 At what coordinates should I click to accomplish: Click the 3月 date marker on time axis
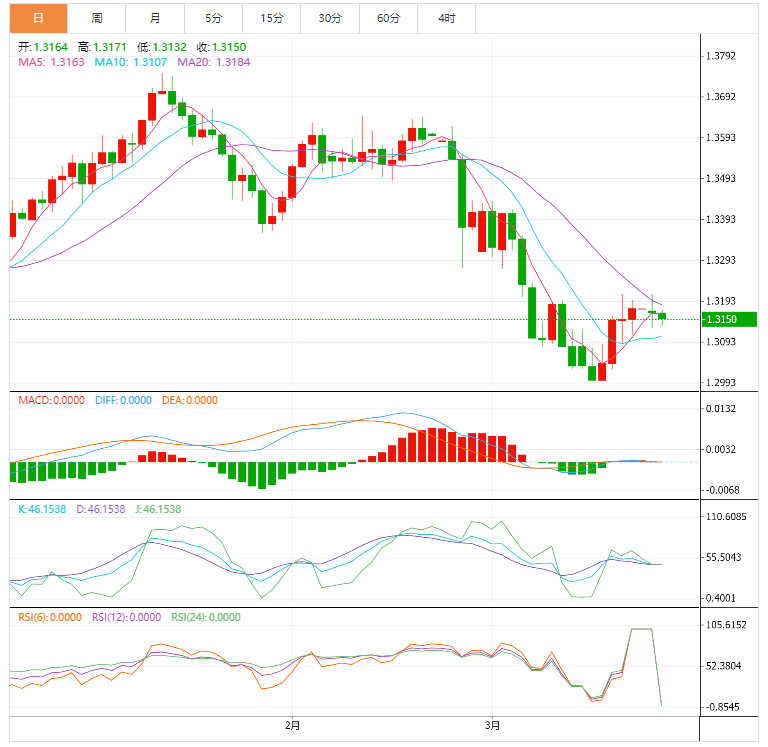click(492, 724)
